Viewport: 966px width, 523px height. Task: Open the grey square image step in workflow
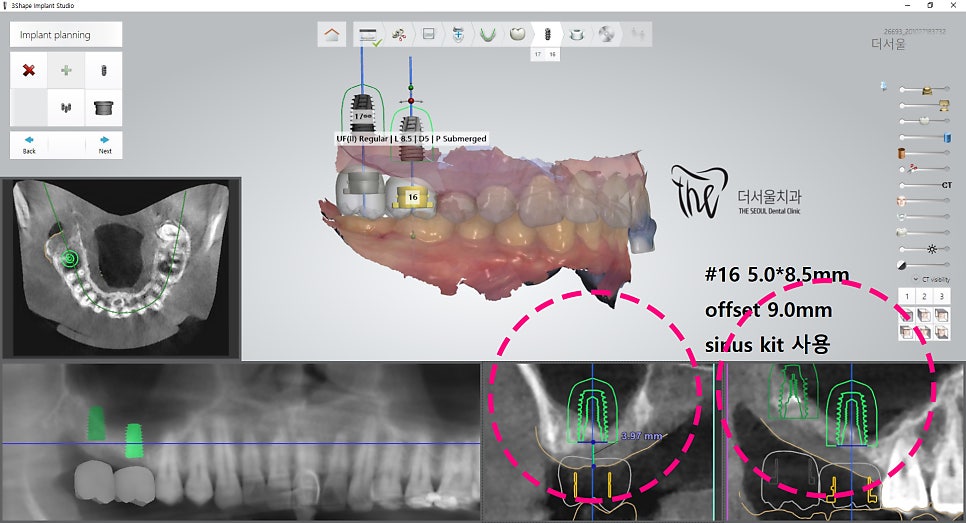click(429, 34)
